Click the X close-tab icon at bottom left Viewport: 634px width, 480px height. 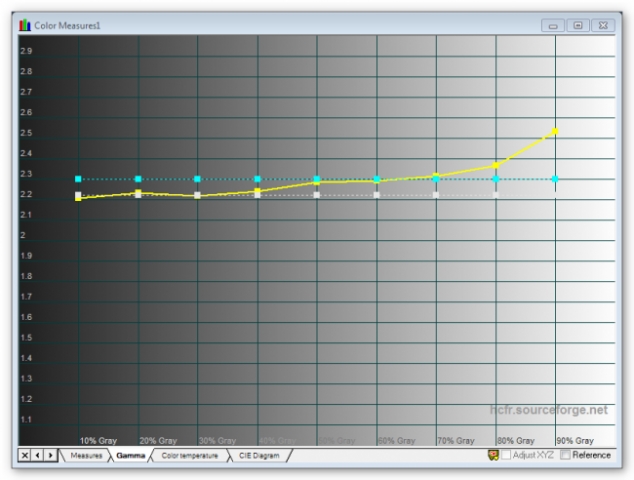25,456
